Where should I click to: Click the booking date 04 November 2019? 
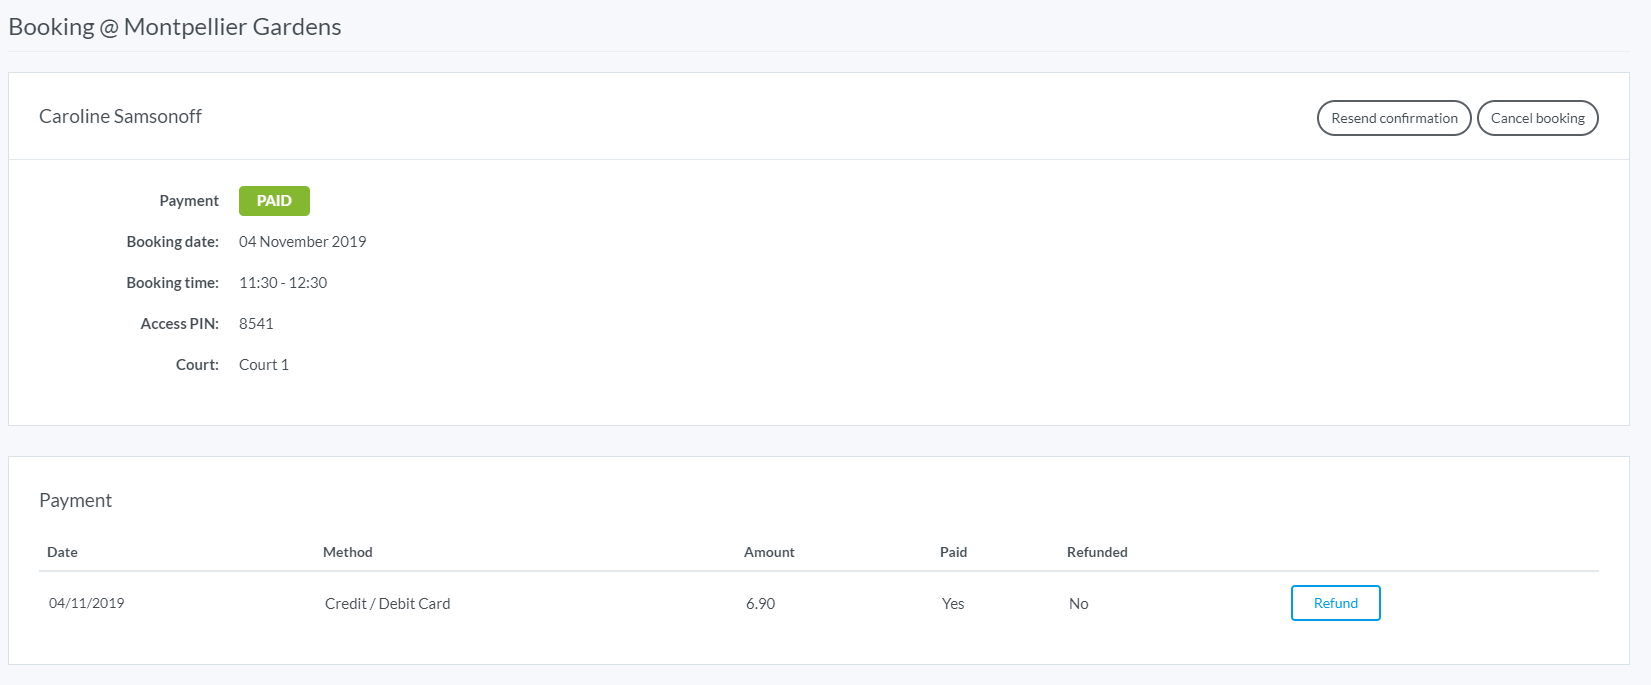pyautogui.click(x=302, y=242)
